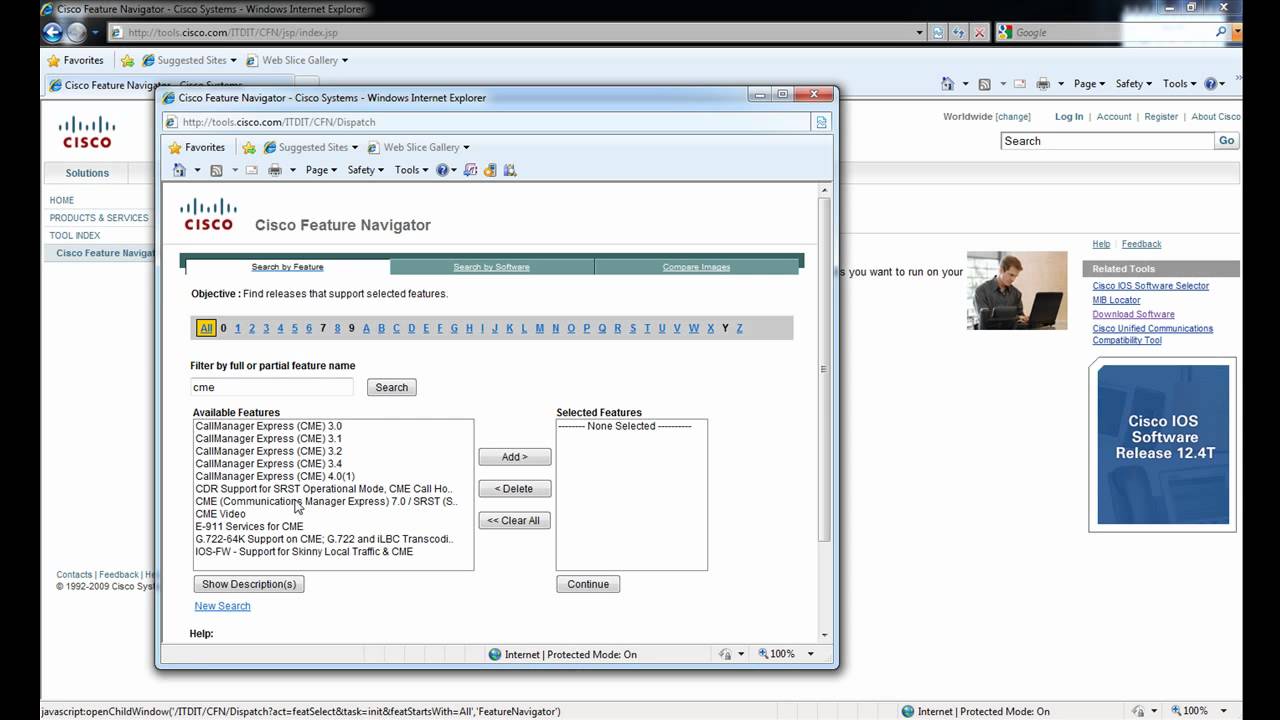Open Safety menu in main window toolbar
The image size is (1280, 720).
coord(1134,84)
